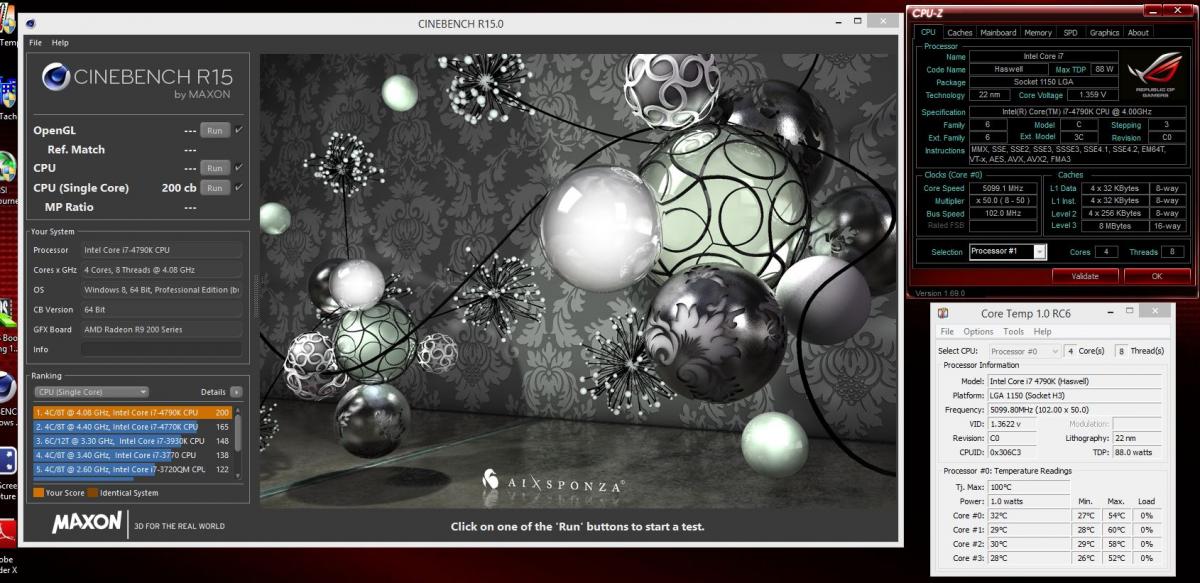Switch to Memory tab in CPU-Z

(1038, 33)
